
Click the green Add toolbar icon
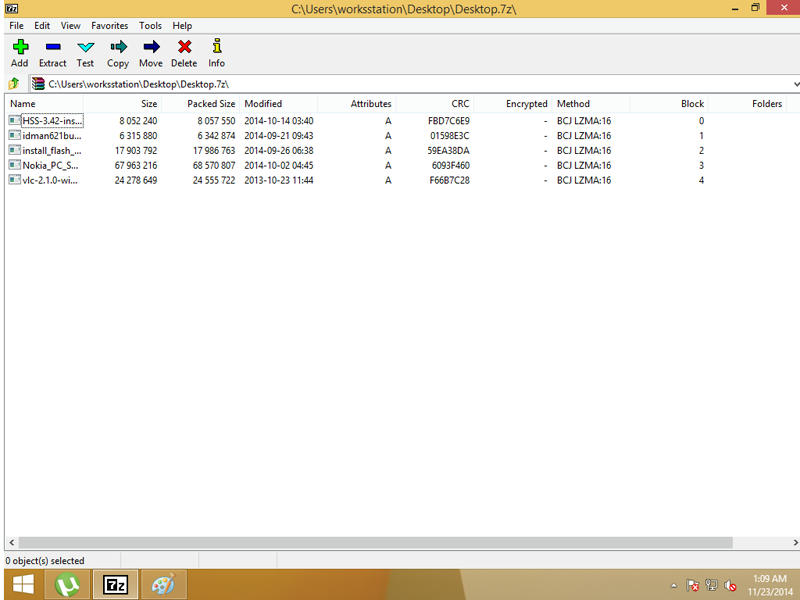[20, 47]
